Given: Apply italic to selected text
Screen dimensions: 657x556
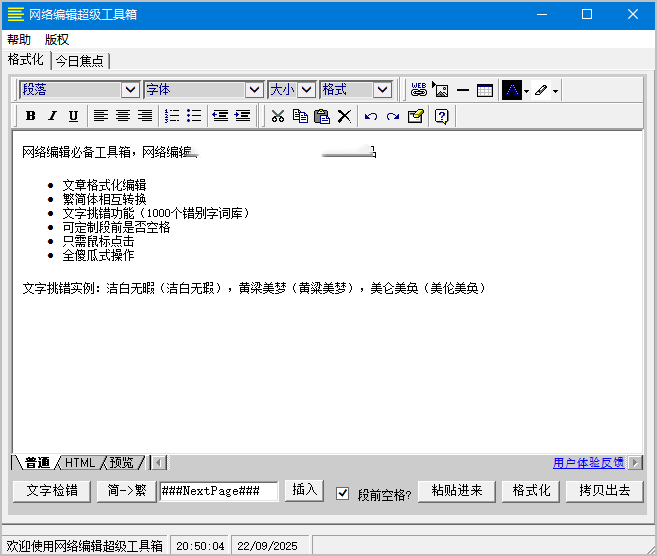Looking at the screenshot, I should coord(52,116).
